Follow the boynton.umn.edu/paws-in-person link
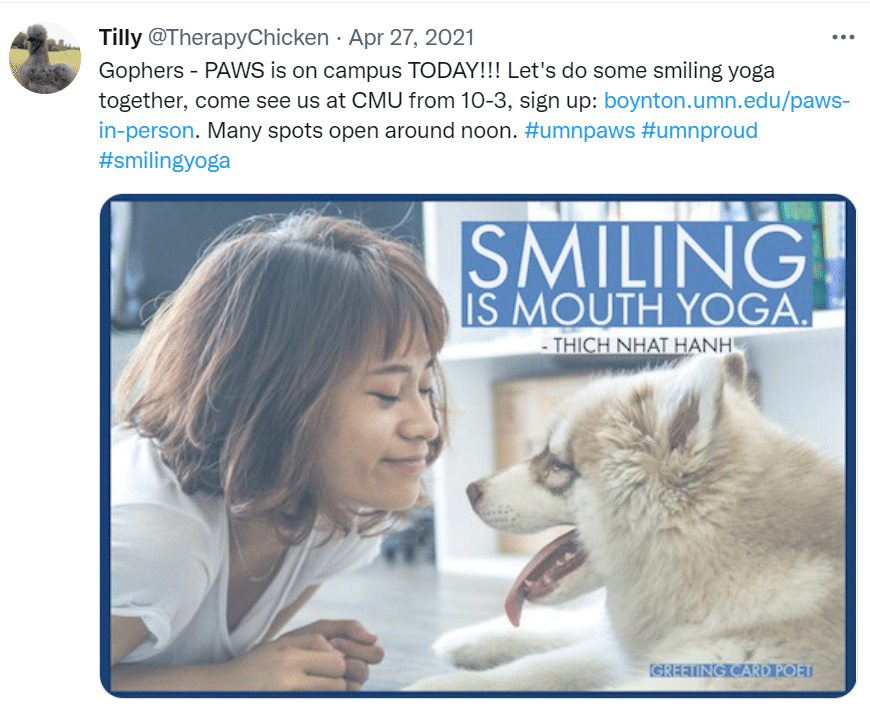Viewport: 870px width, 706px height. (x=726, y=101)
